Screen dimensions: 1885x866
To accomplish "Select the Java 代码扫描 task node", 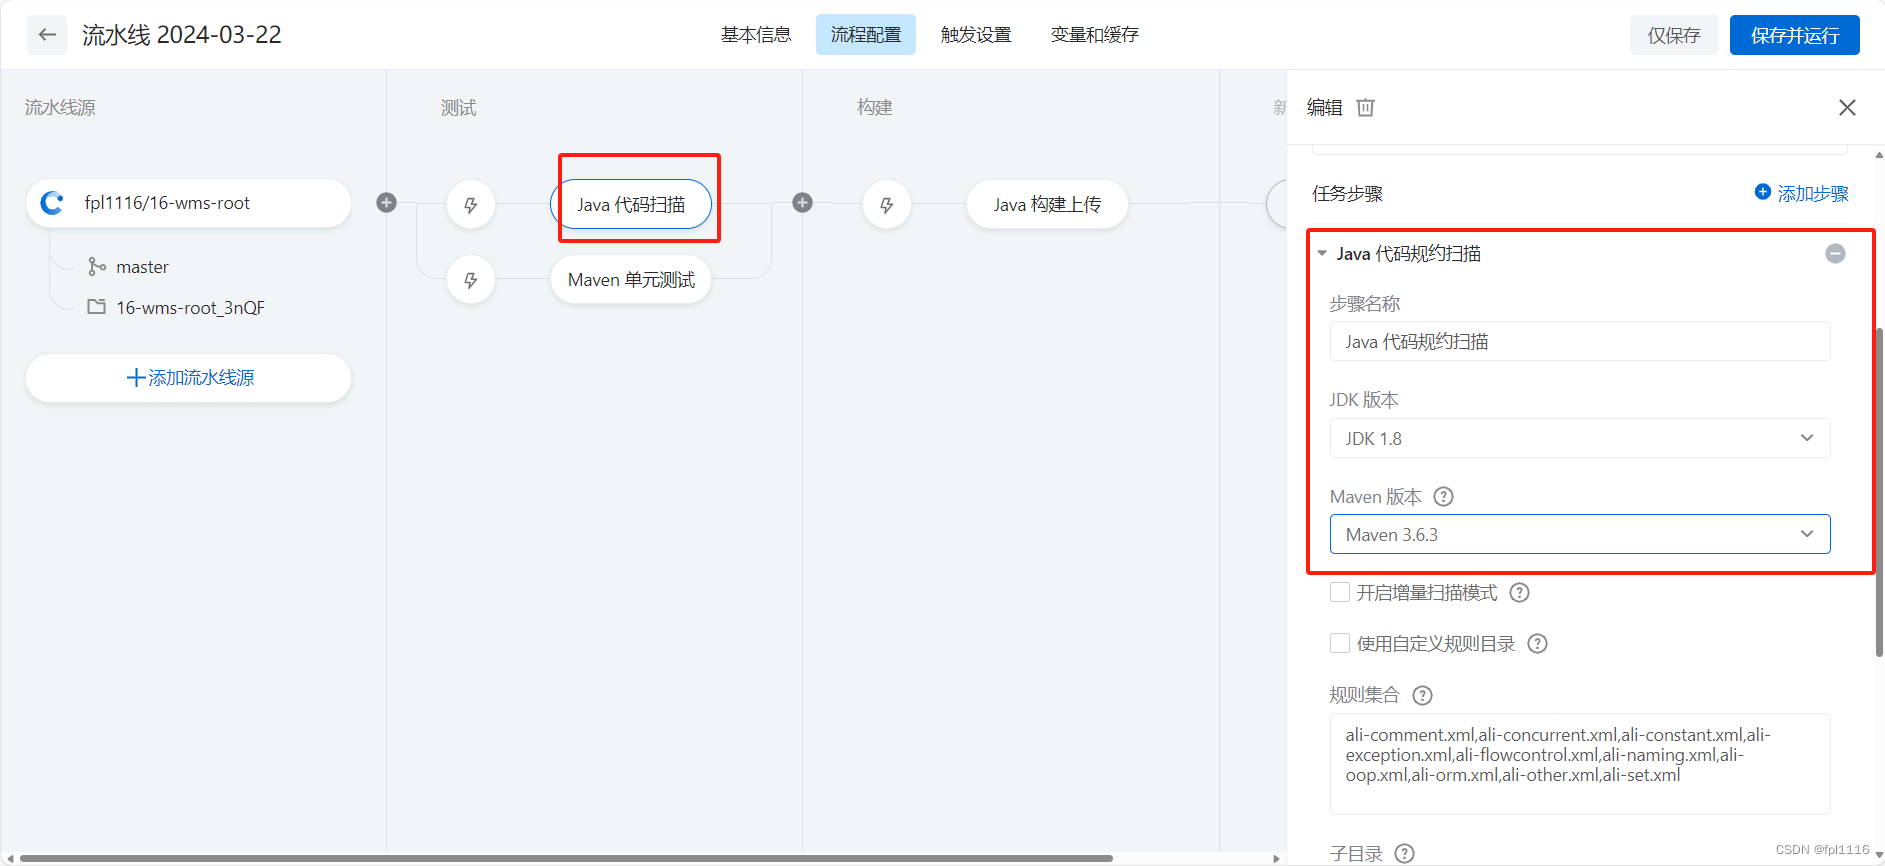I will 631,205.
